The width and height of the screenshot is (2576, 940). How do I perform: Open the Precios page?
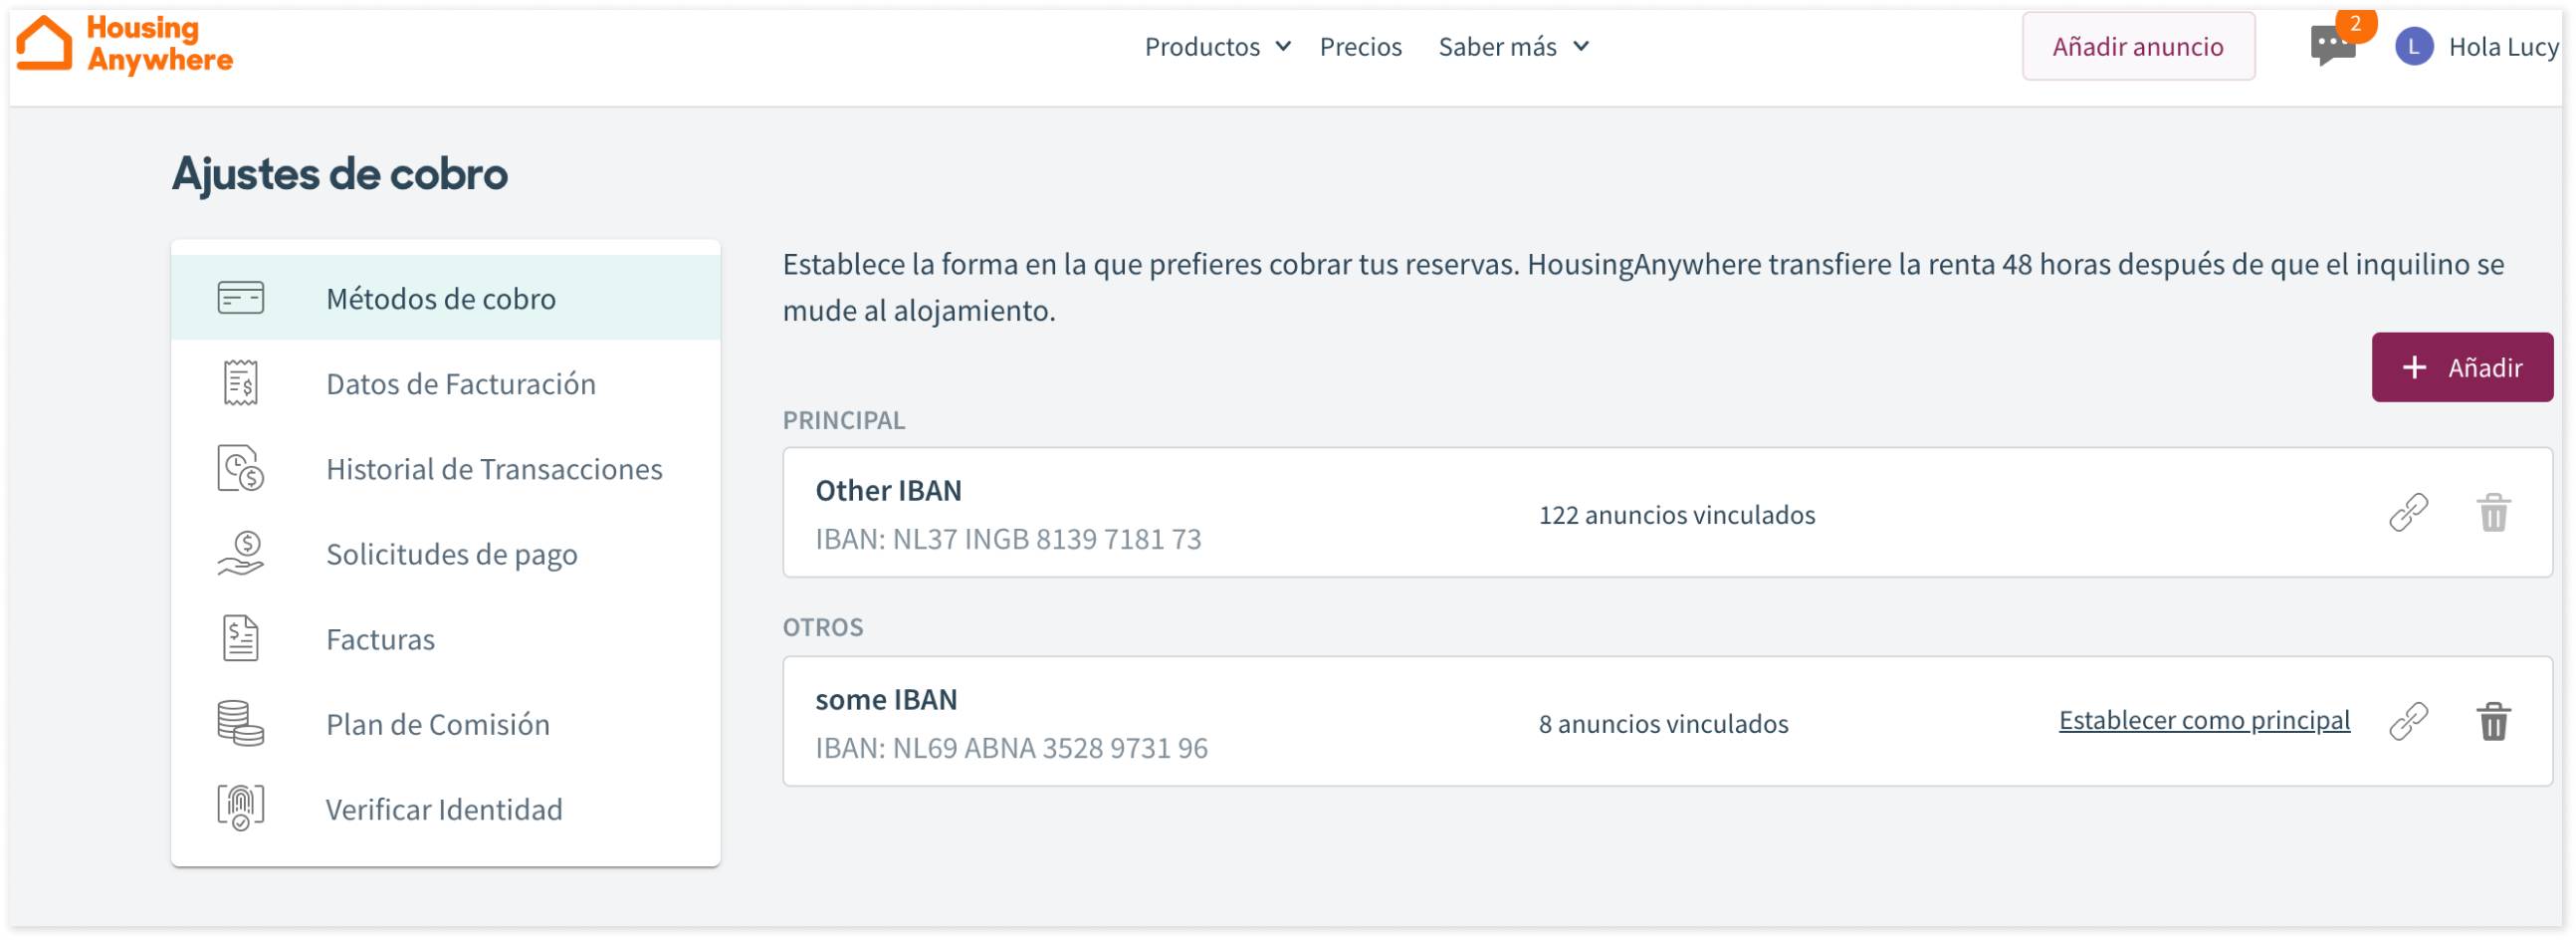tap(1360, 47)
